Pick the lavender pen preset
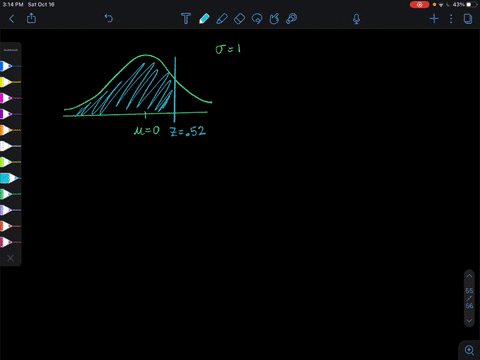 [10, 210]
